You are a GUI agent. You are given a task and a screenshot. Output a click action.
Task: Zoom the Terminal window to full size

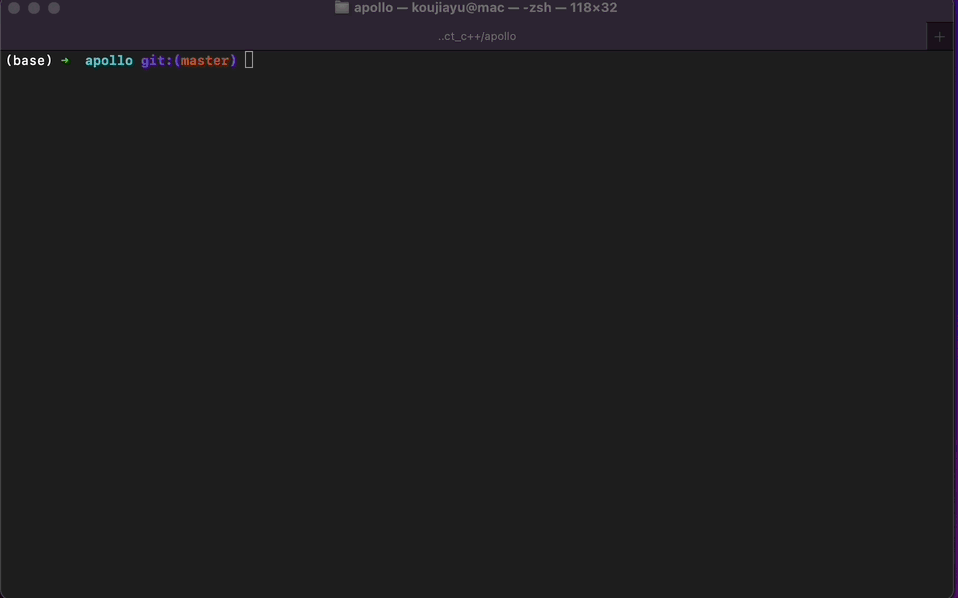[x=54, y=8]
